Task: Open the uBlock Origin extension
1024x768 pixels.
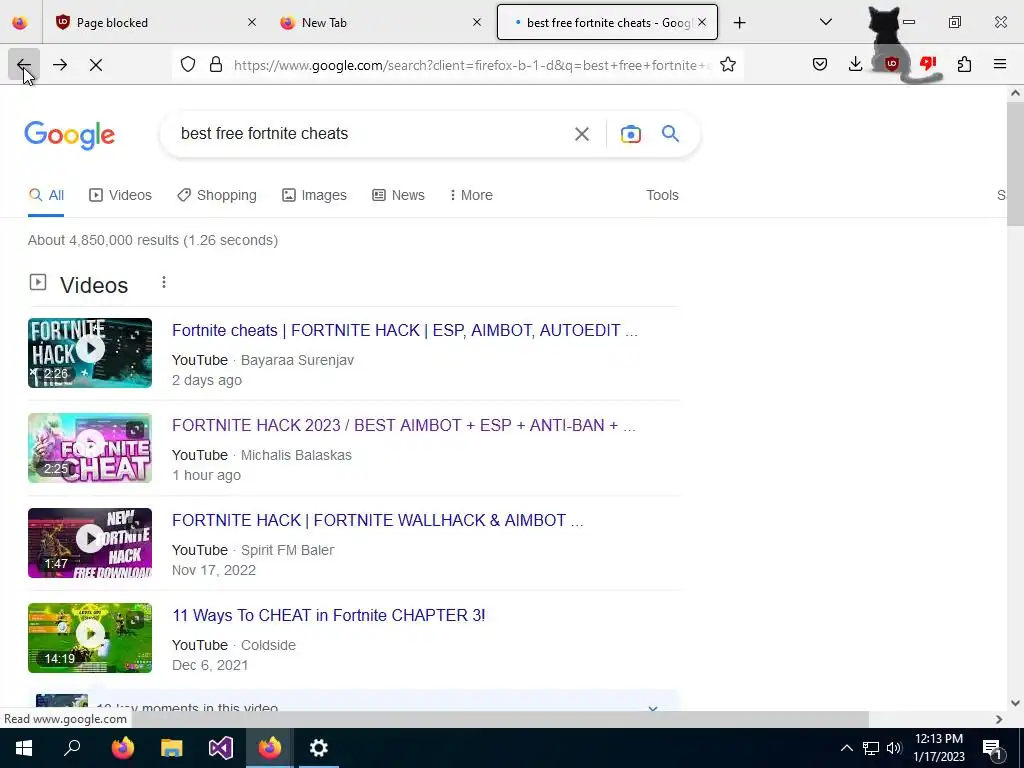Action: pyautogui.click(x=891, y=64)
